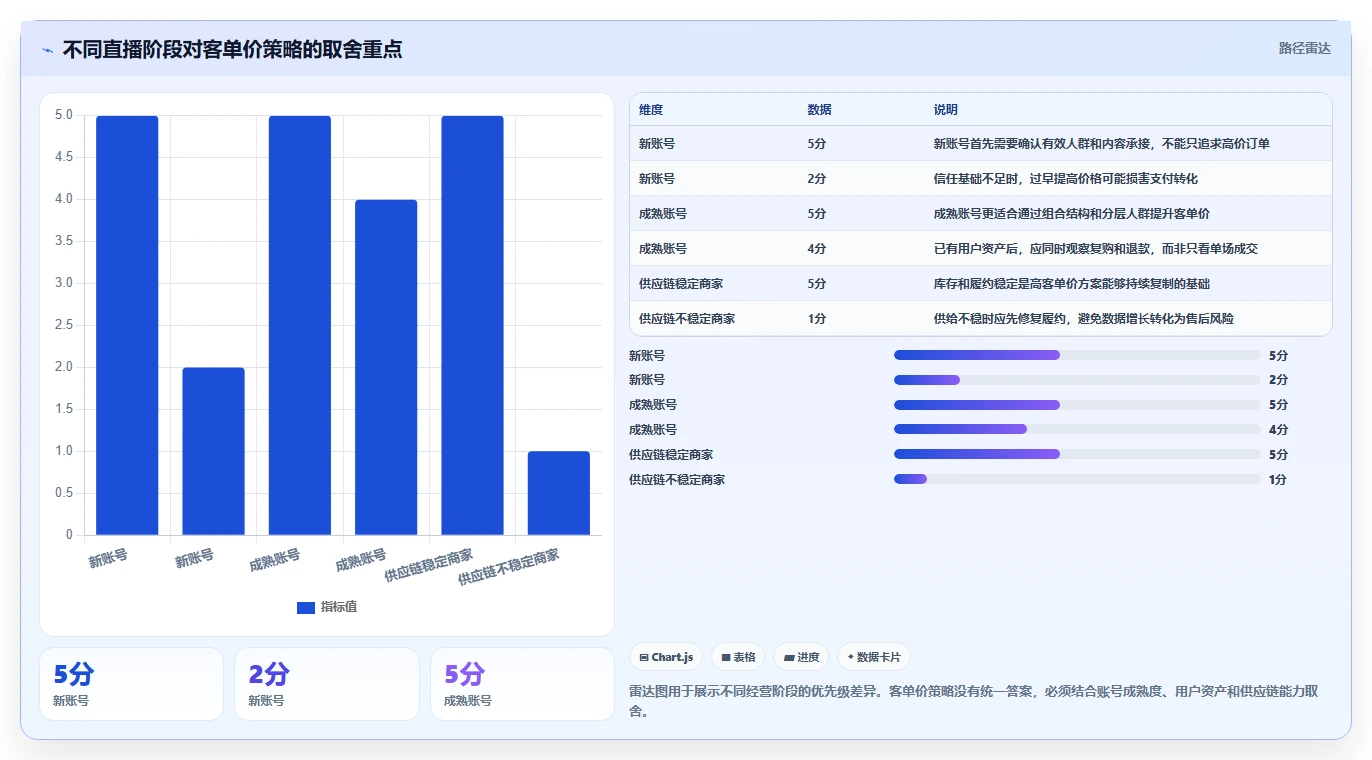Click the 供应链不稳定商家 chart bar

tap(559, 493)
